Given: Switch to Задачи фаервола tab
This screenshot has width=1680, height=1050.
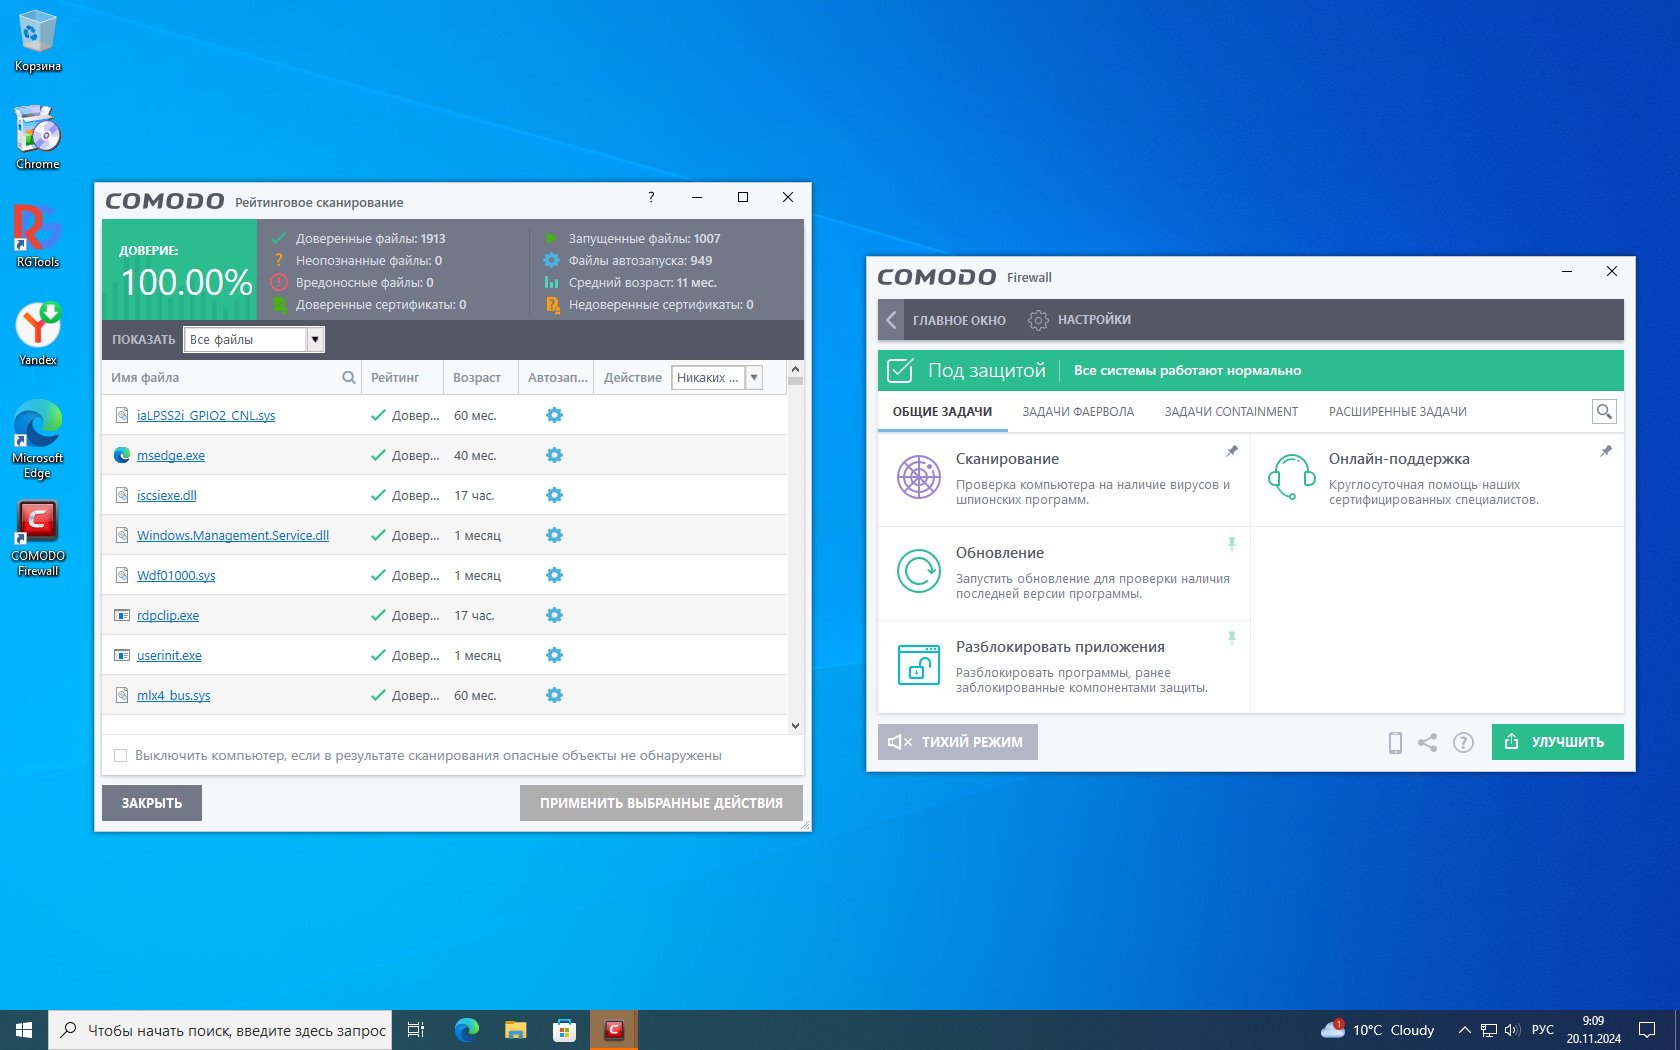Looking at the screenshot, I should pos(1078,412).
